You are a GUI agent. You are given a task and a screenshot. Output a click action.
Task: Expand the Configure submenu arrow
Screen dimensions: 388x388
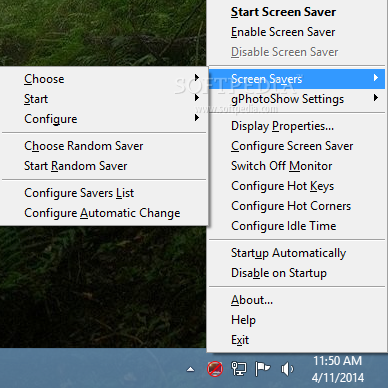point(197,118)
